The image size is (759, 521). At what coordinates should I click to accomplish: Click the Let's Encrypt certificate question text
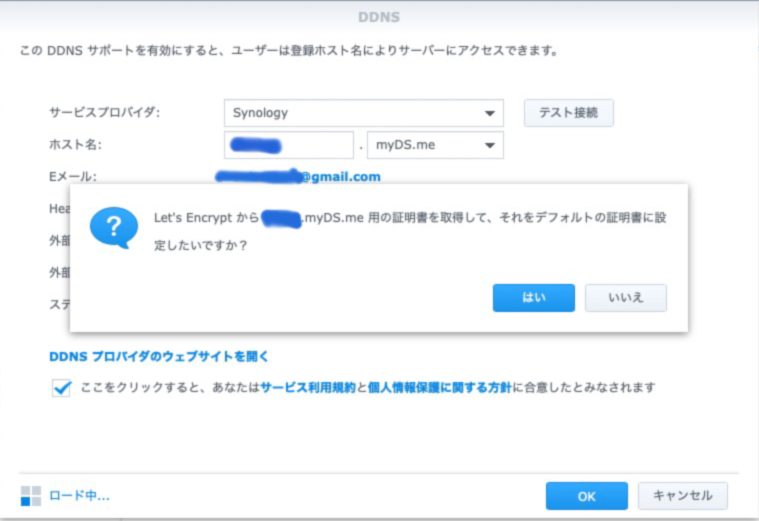[410, 231]
